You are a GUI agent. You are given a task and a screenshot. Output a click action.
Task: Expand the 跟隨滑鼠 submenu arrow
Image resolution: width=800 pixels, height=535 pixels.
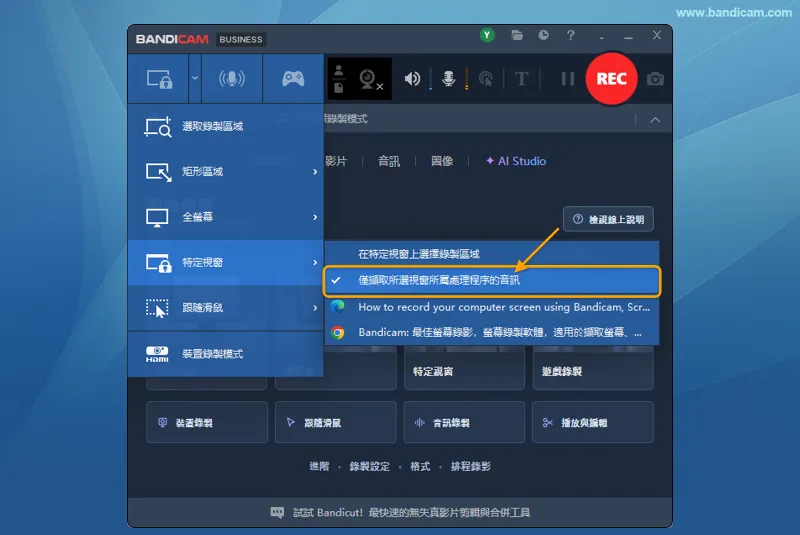[x=315, y=308]
